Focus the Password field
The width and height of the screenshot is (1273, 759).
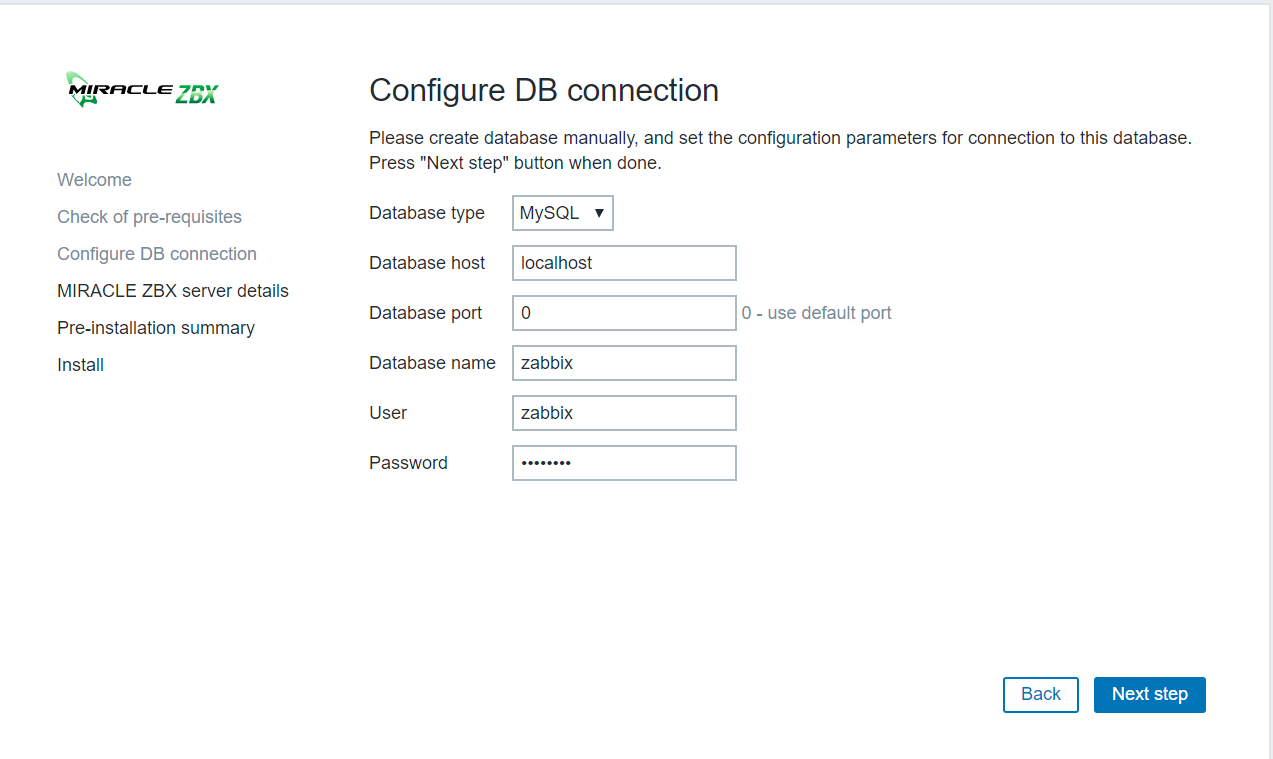tap(624, 463)
